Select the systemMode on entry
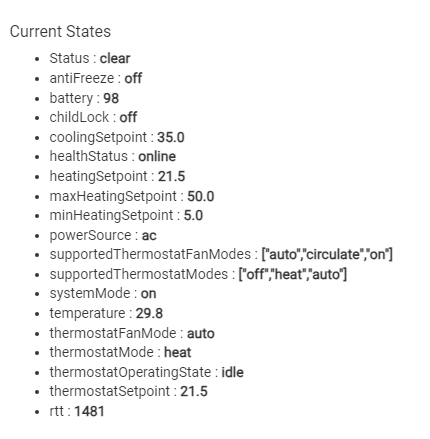The width and height of the screenshot is (430, 439). pos(103,294)
